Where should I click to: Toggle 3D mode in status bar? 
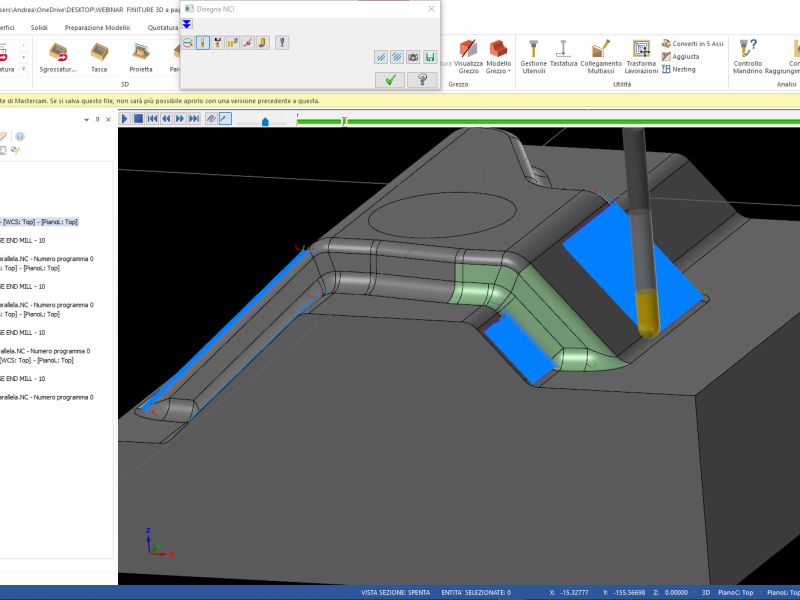coord(706,592)
